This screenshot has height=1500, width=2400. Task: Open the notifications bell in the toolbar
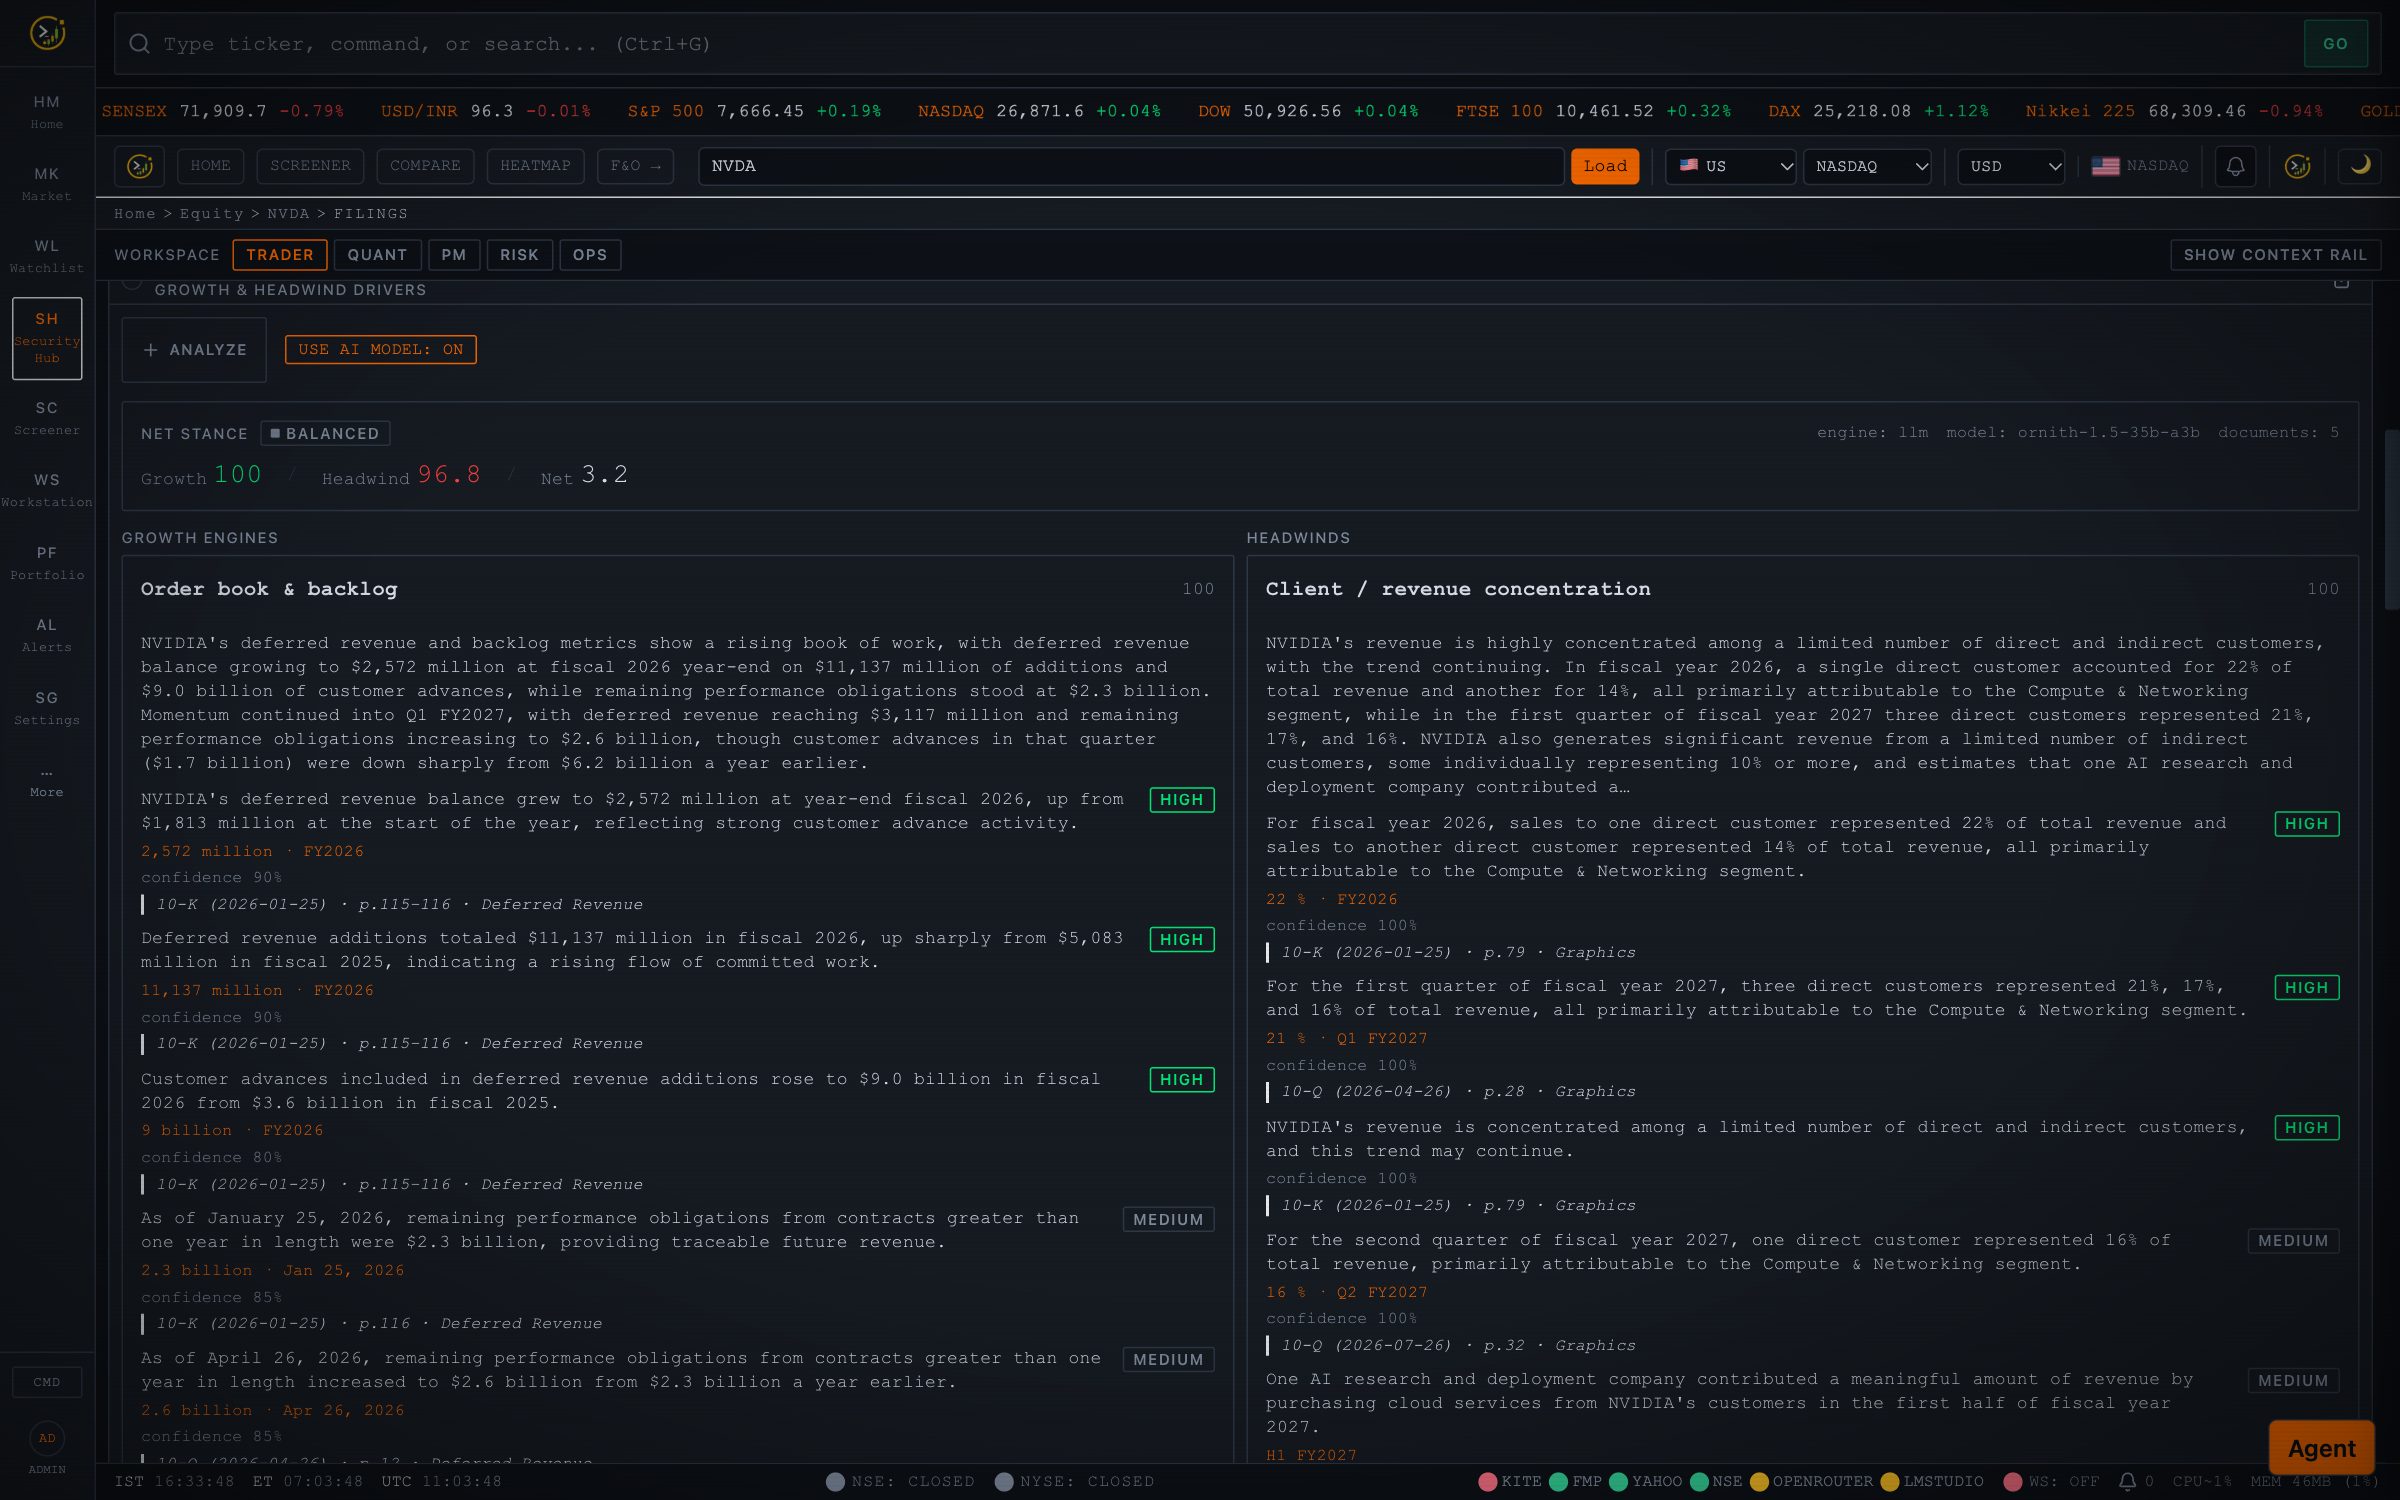click(x=2235, y=166)
